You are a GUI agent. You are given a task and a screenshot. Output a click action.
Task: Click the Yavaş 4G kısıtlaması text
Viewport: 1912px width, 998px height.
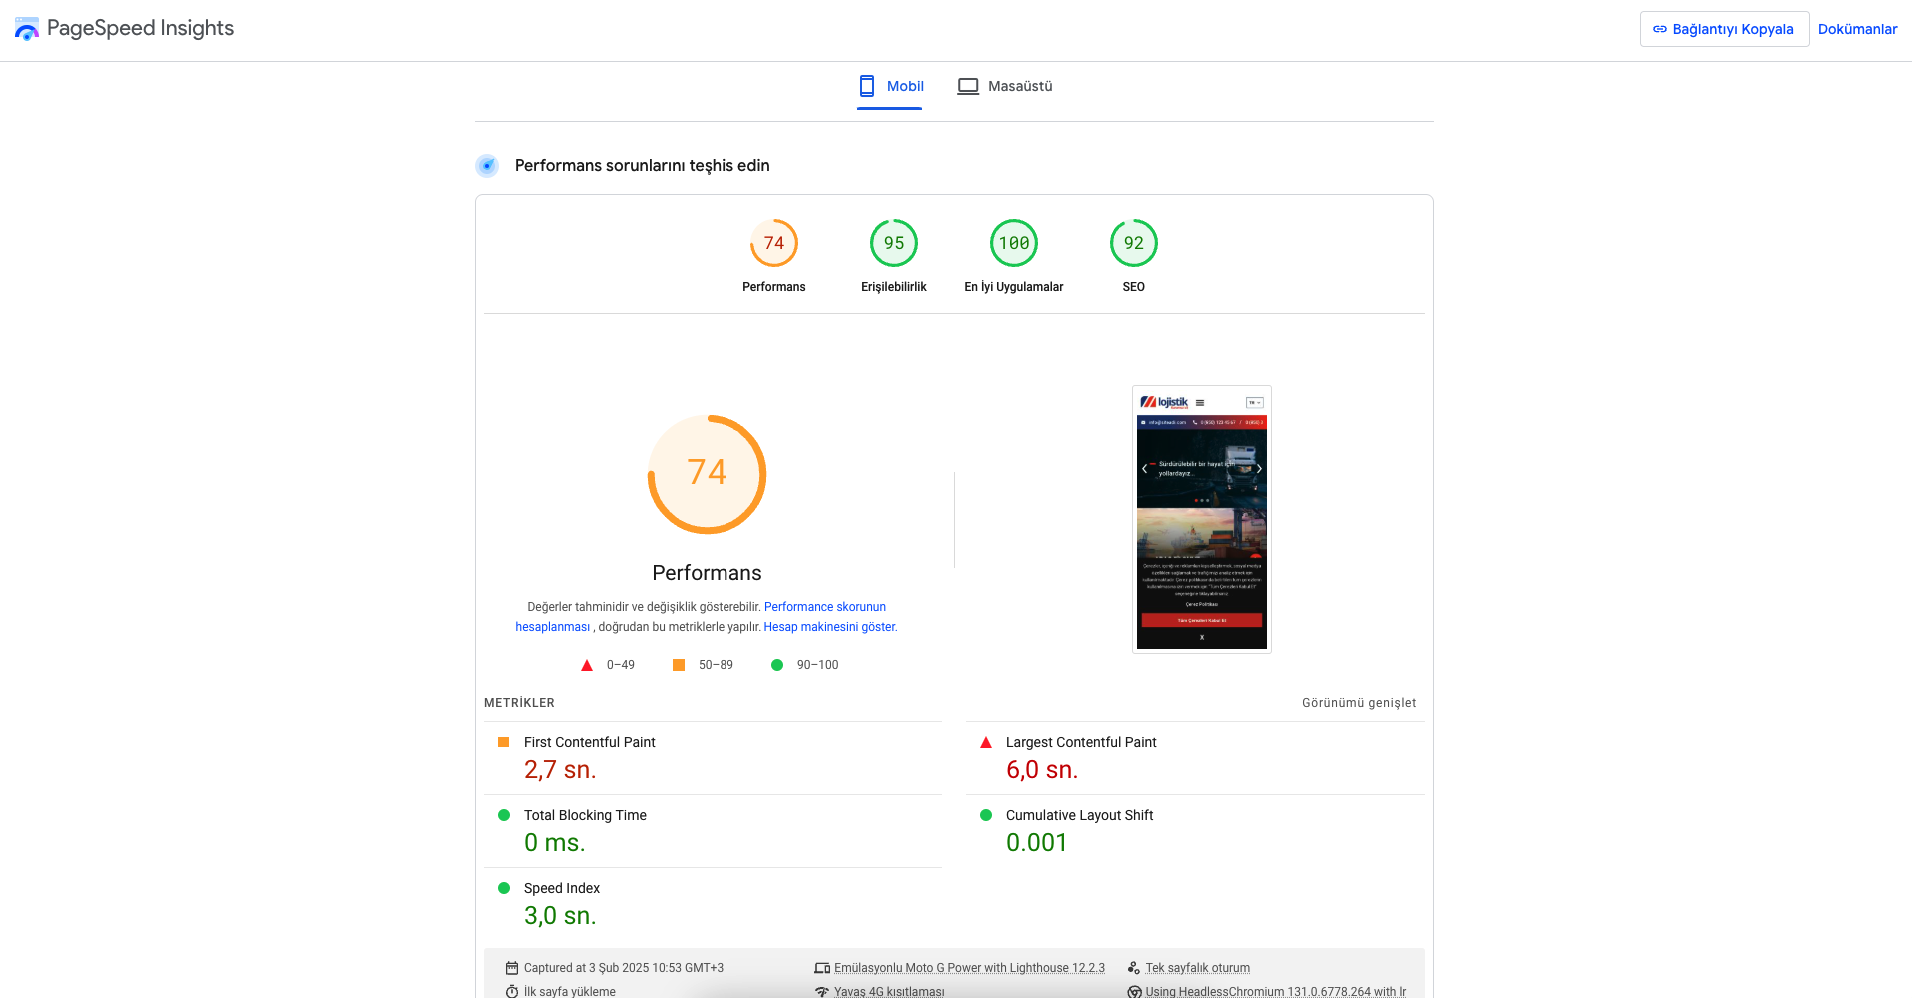889,992
